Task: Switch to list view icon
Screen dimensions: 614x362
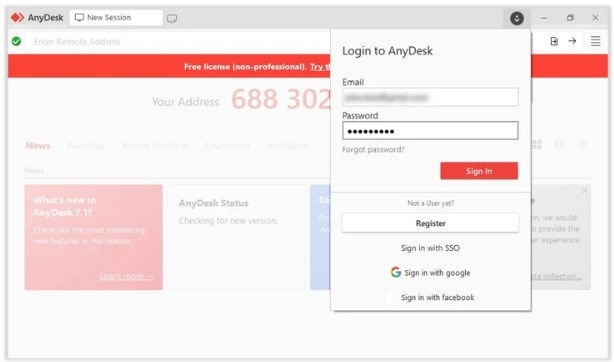Action: 582,145
